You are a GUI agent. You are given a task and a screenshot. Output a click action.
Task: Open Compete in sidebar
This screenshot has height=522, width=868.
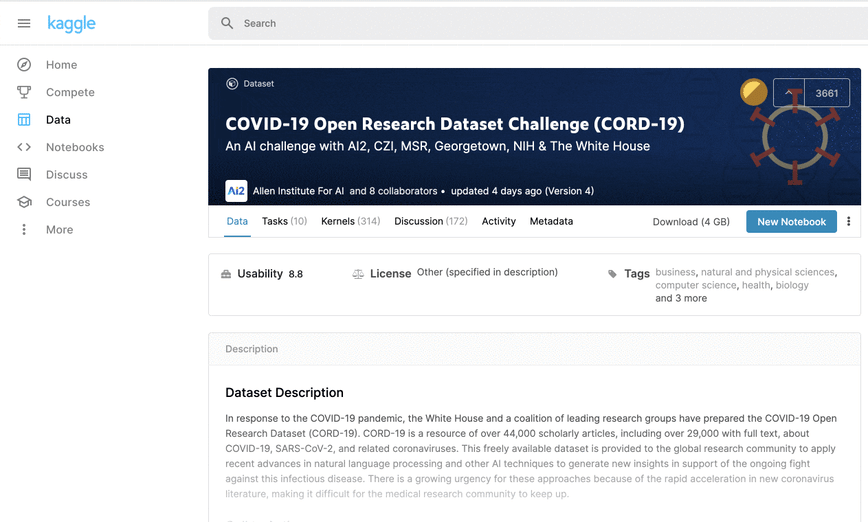coord(70,92)
